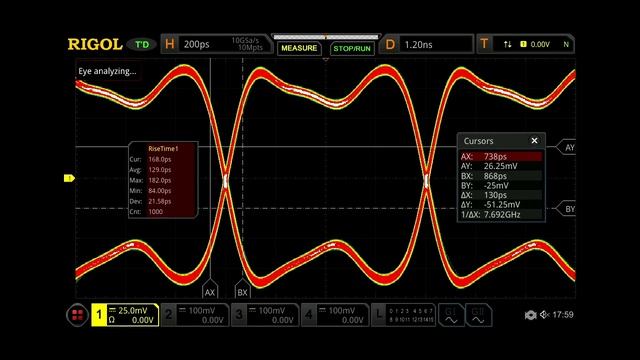Click the Cnt: 1000 value

(x=156, y=211)
